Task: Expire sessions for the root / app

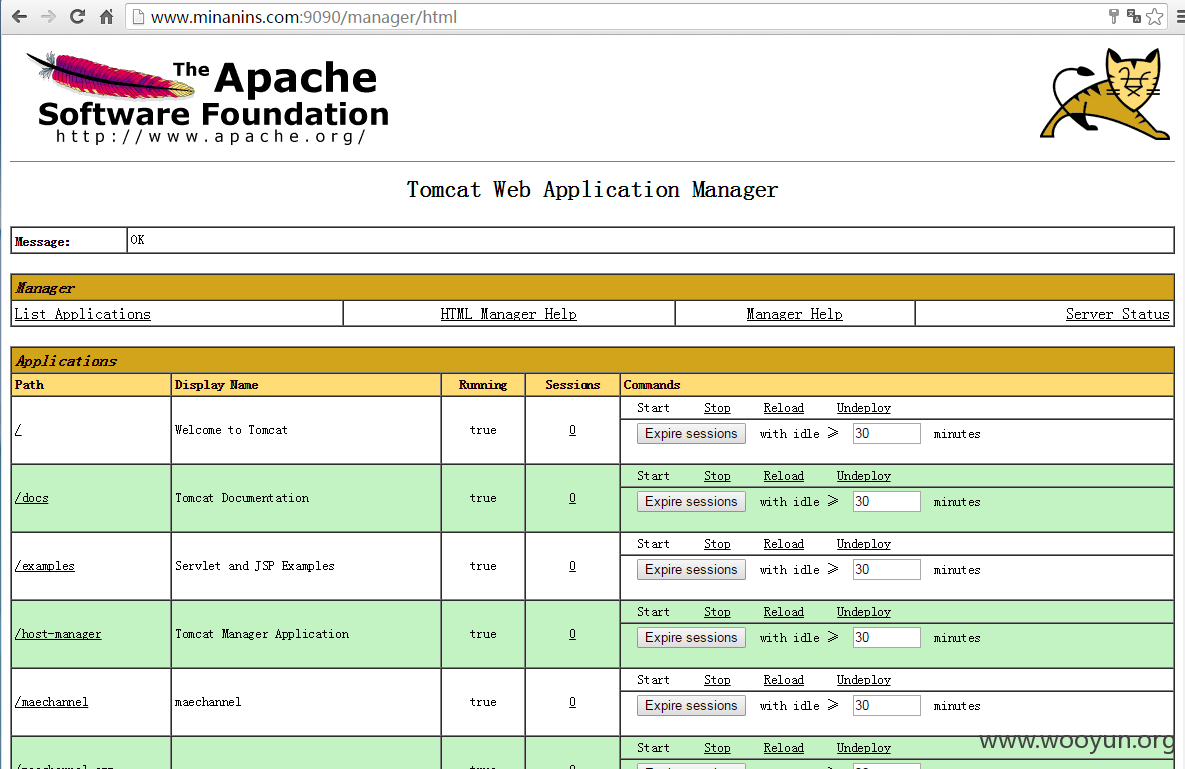Action: coord(691,434)
